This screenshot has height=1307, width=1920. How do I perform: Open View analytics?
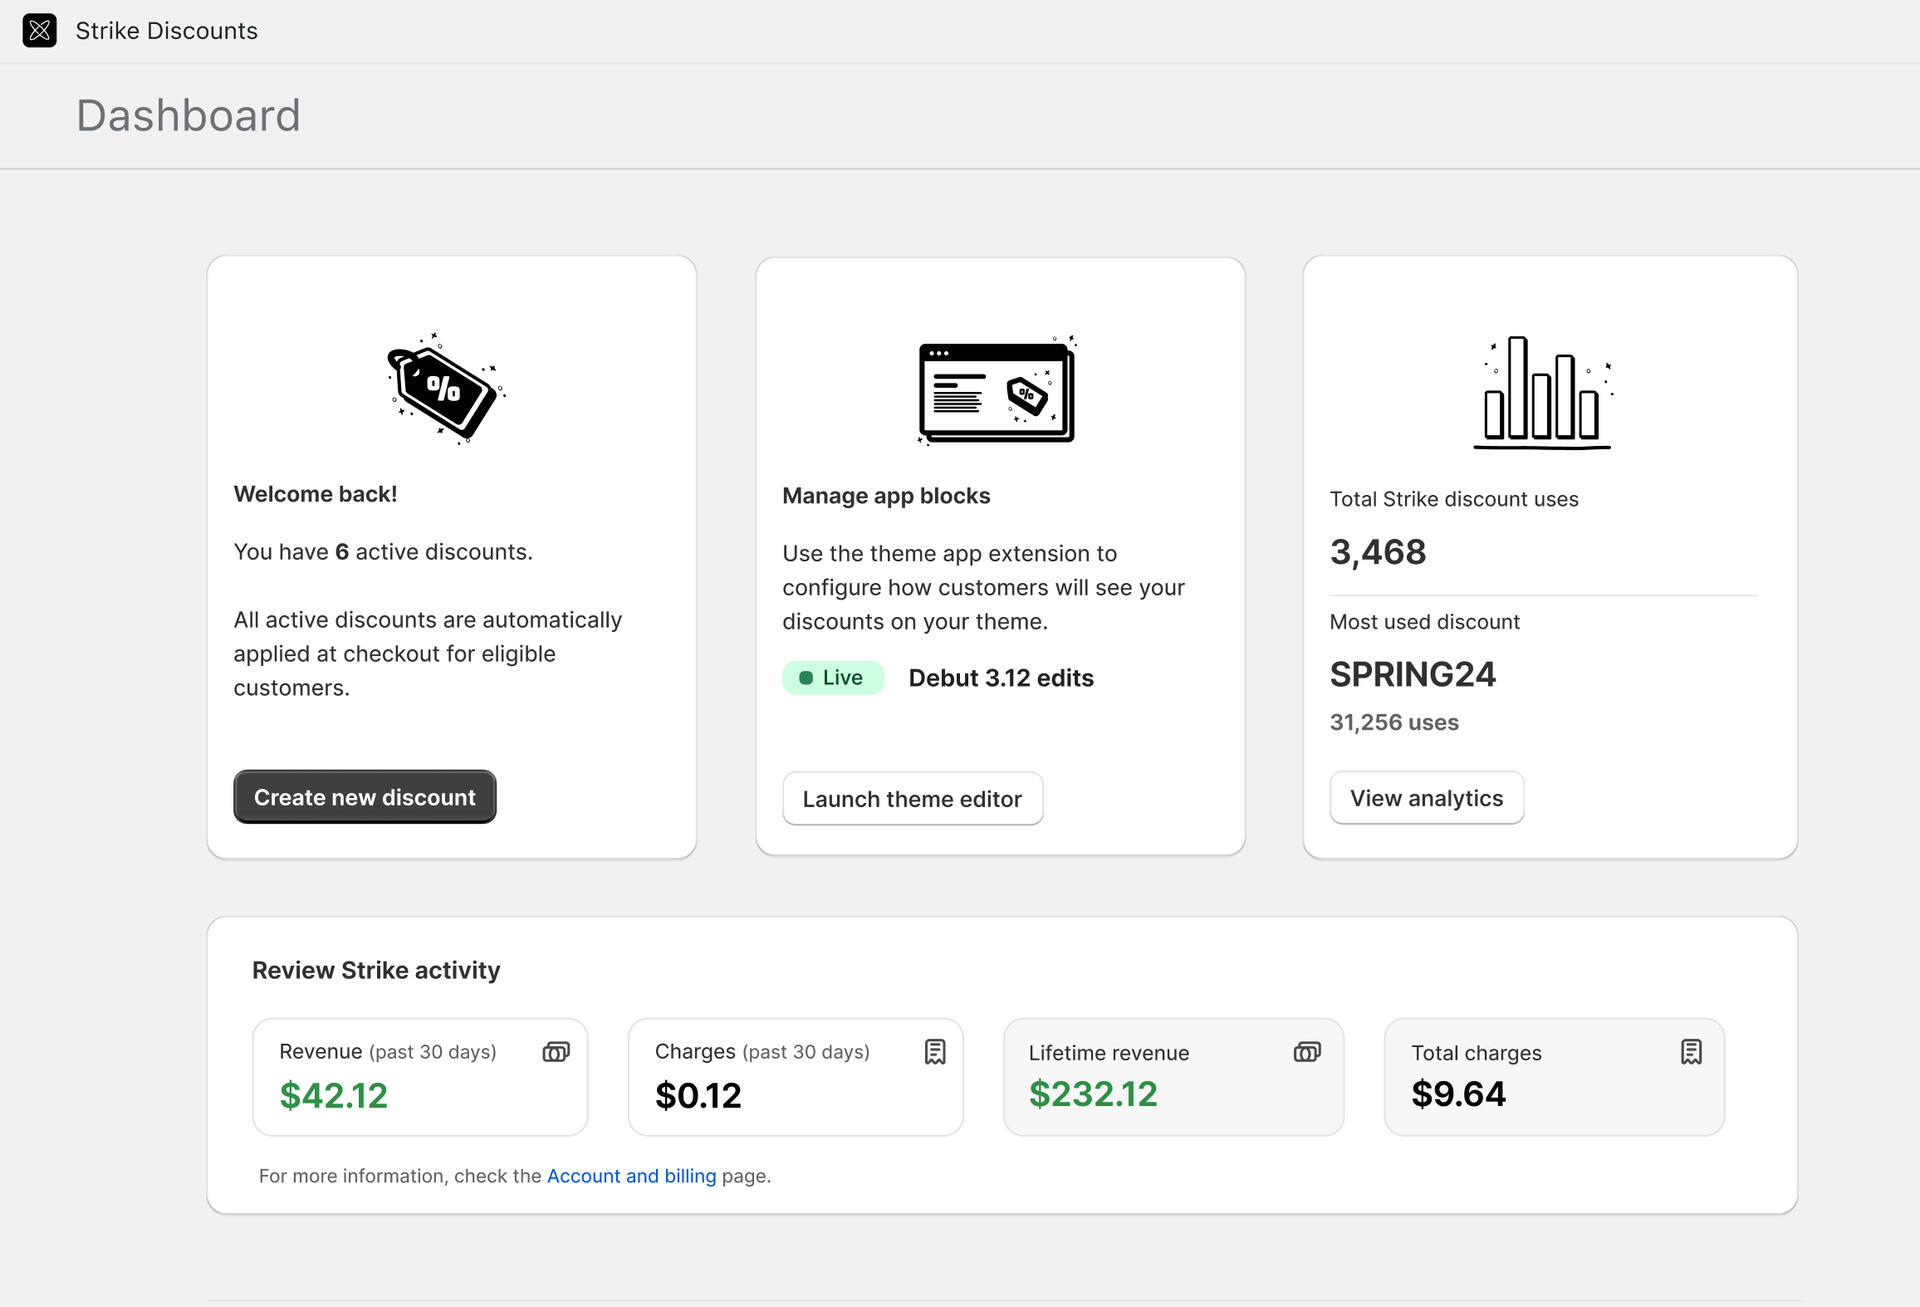point(1426,798)
